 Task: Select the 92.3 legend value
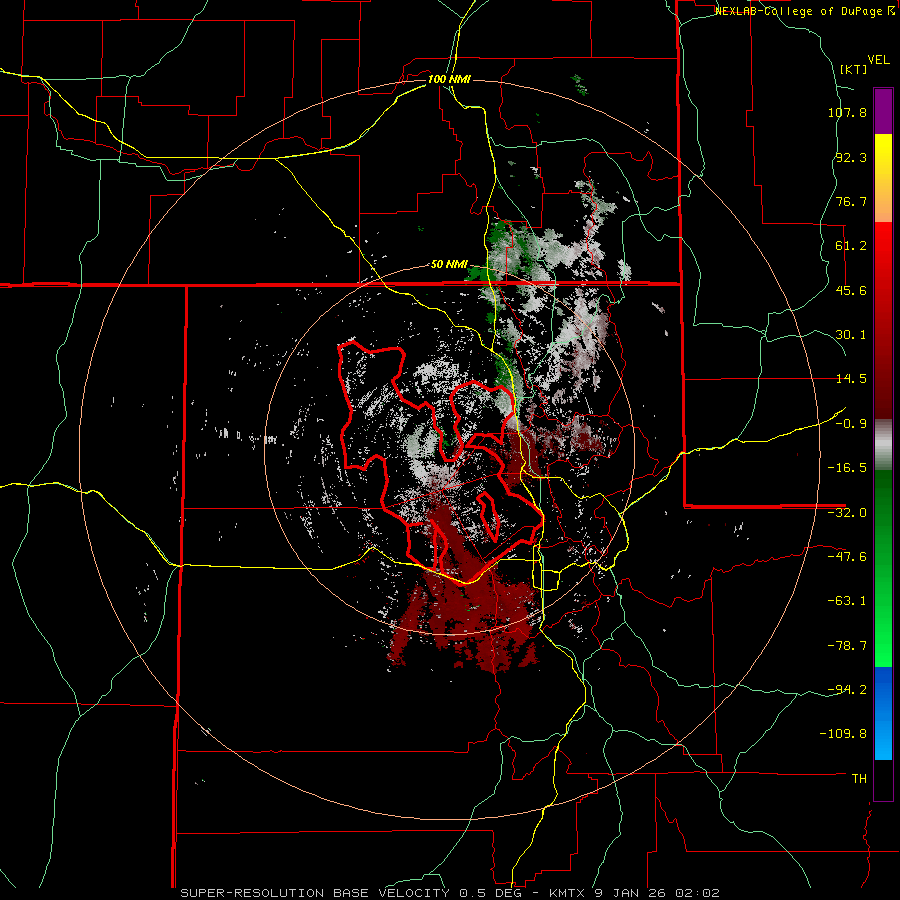pyautogui.click(x=851, y=157)
